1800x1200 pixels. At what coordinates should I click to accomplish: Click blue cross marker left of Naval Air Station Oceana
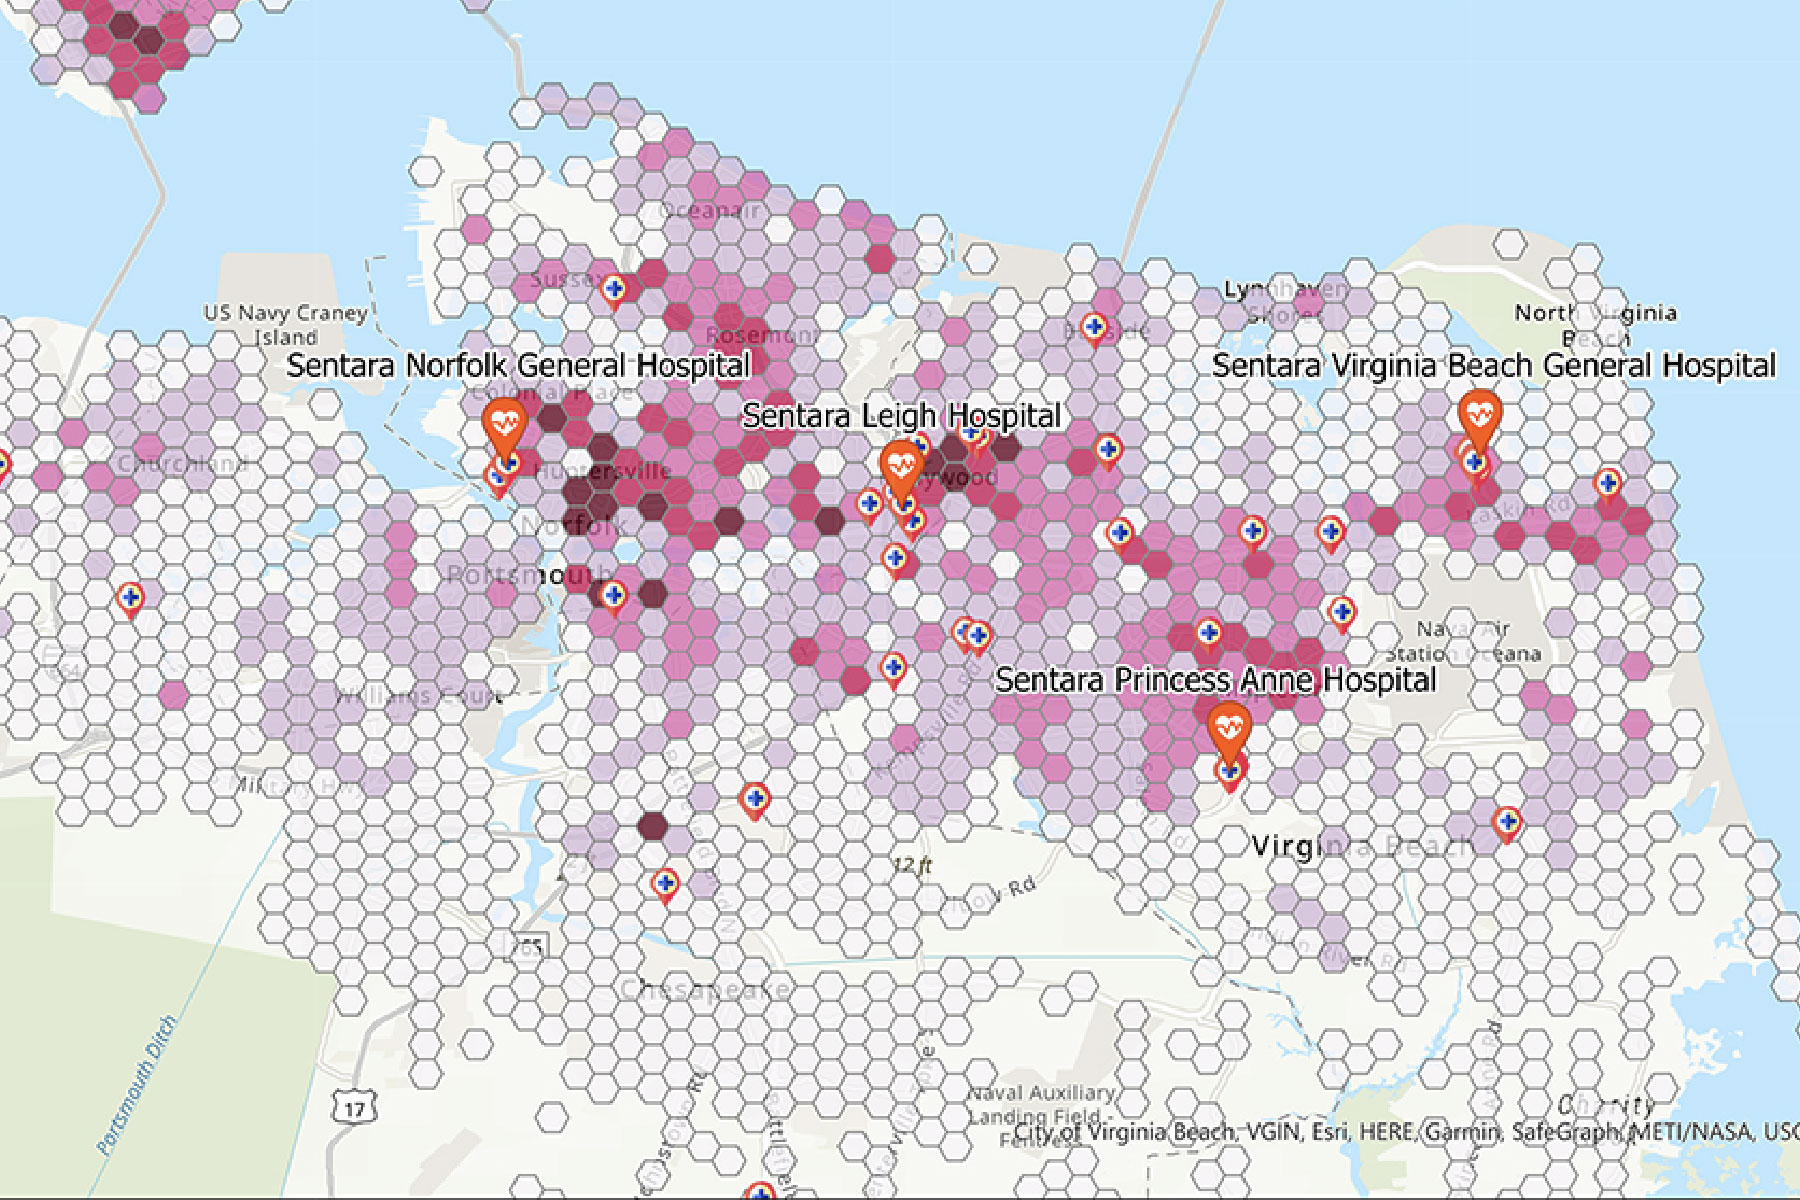tap(1342, 612)
